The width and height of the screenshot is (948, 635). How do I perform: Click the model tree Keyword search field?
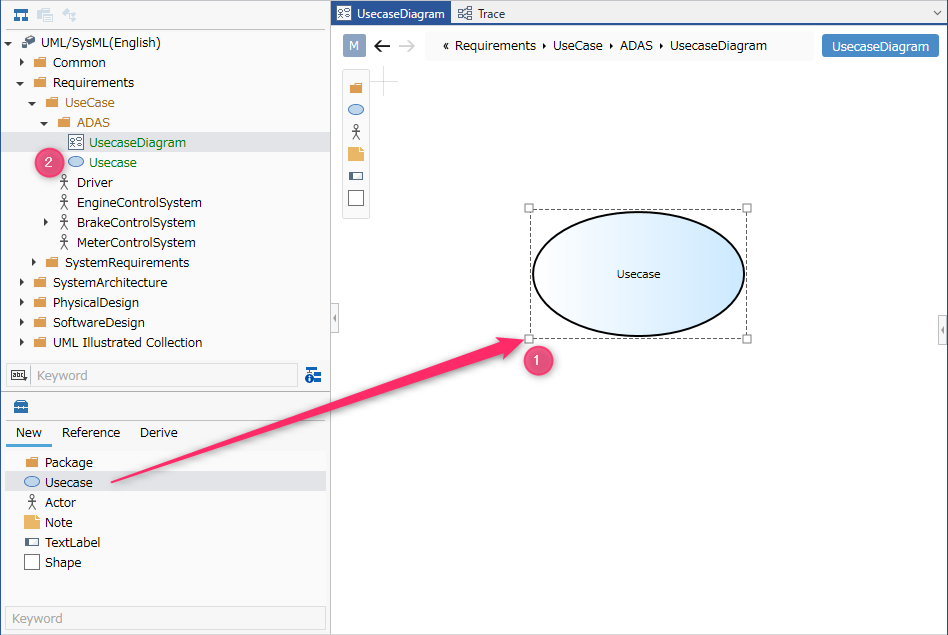coord(164,376)
